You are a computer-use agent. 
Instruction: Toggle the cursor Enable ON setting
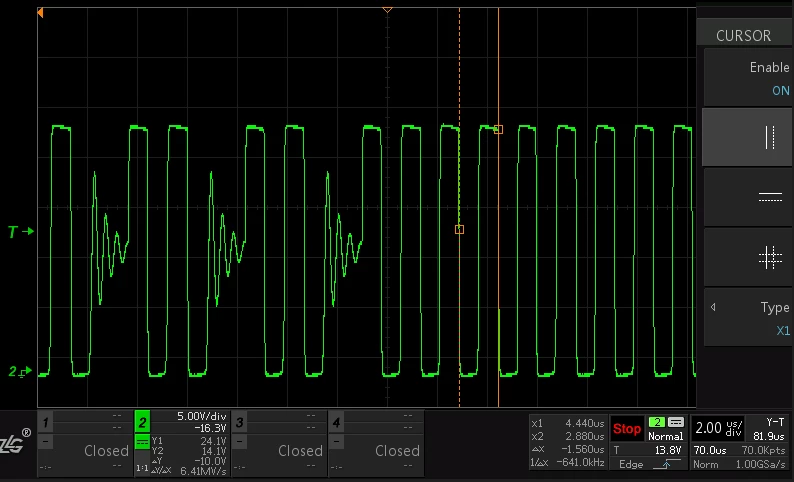point(747,78)
